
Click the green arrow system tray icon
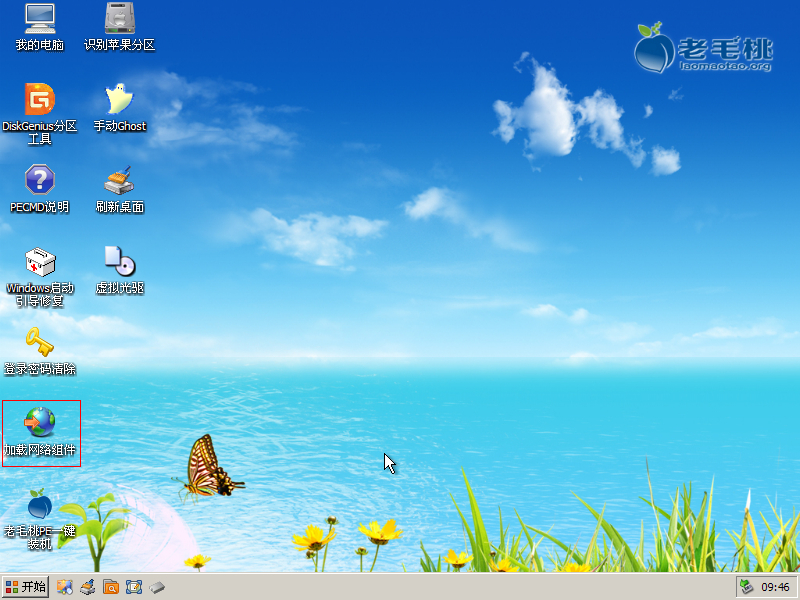746,587
